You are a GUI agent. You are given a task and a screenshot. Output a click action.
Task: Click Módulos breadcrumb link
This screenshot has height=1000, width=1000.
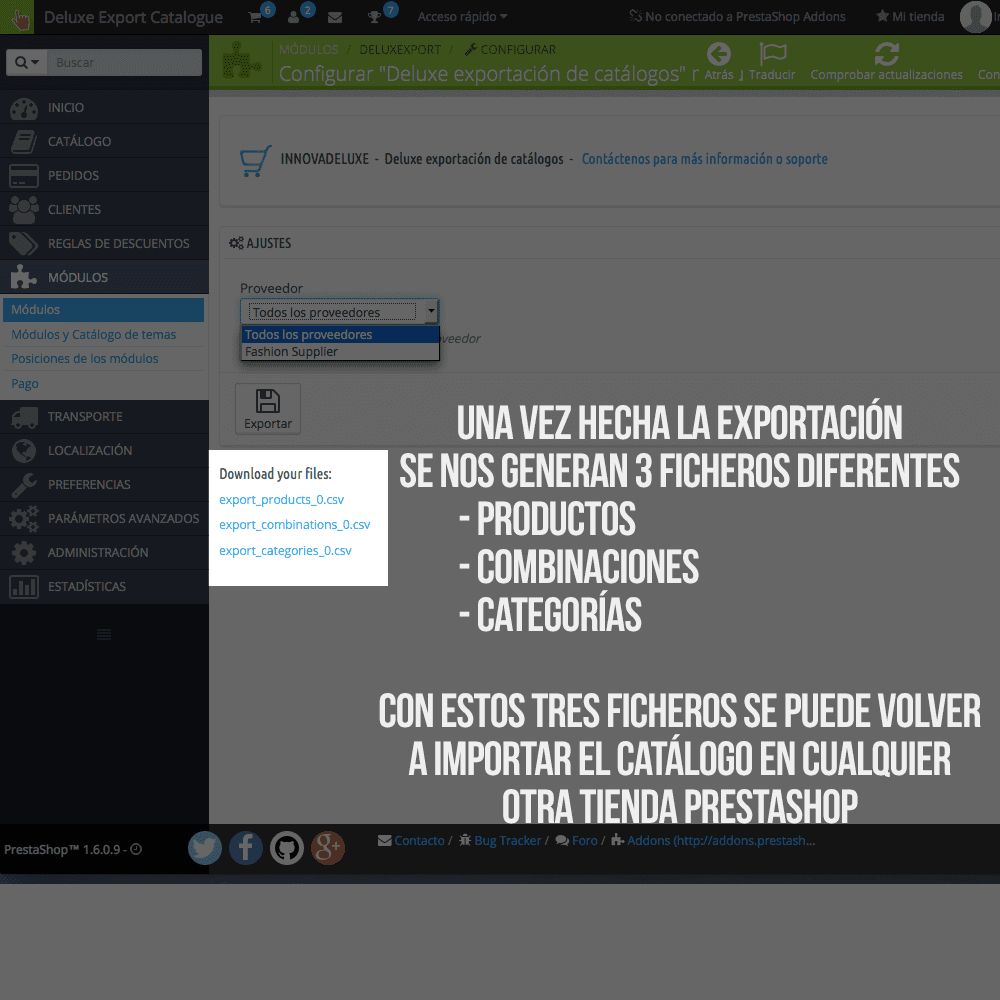tap(309, 49)
